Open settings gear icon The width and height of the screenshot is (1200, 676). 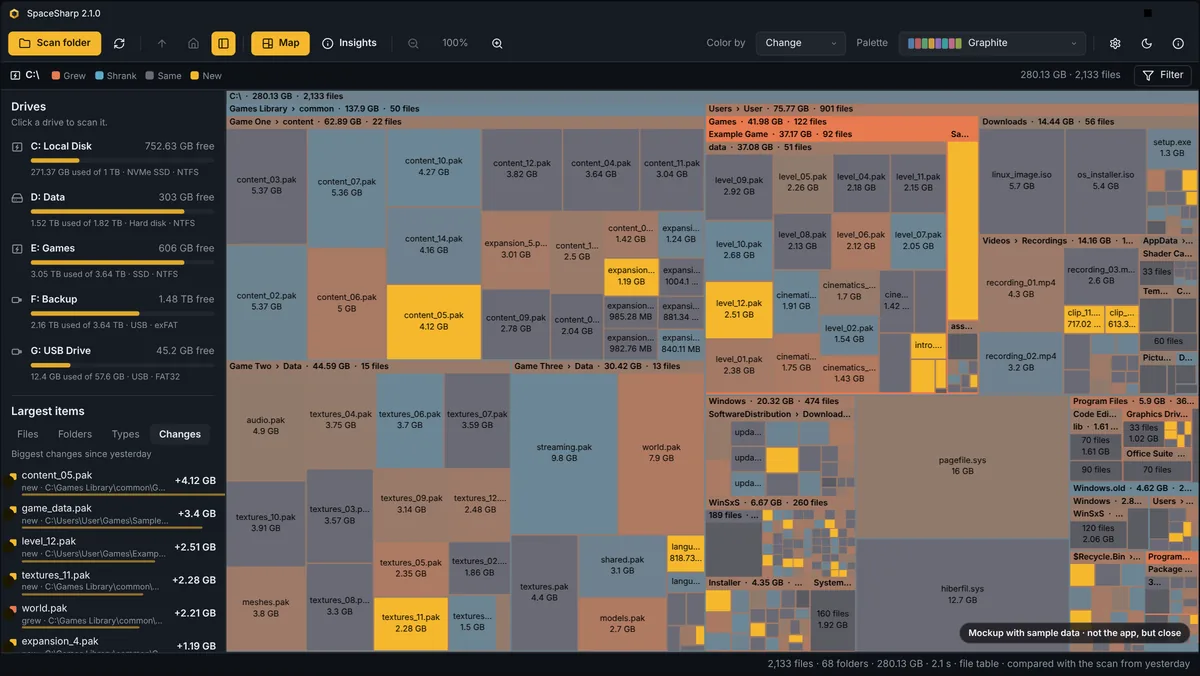click(1115, 43)
